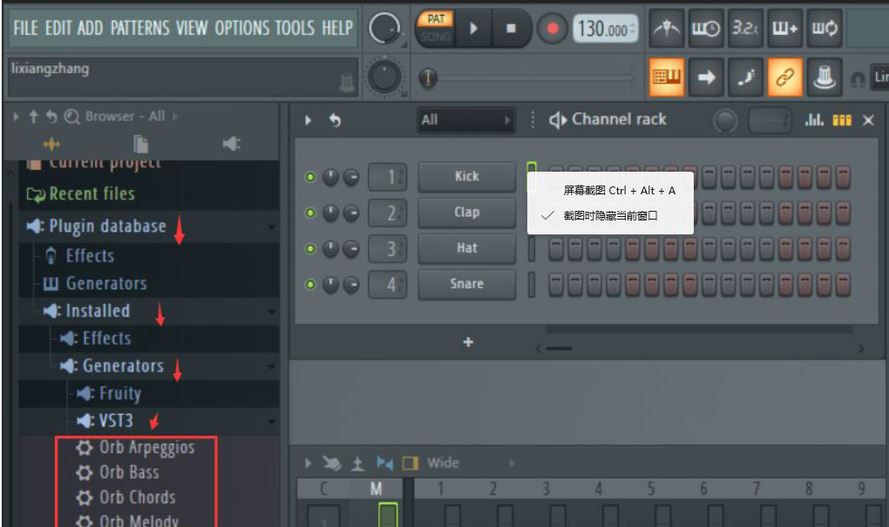
Task: Open the All channel filter dropdown
Action: 466,120
